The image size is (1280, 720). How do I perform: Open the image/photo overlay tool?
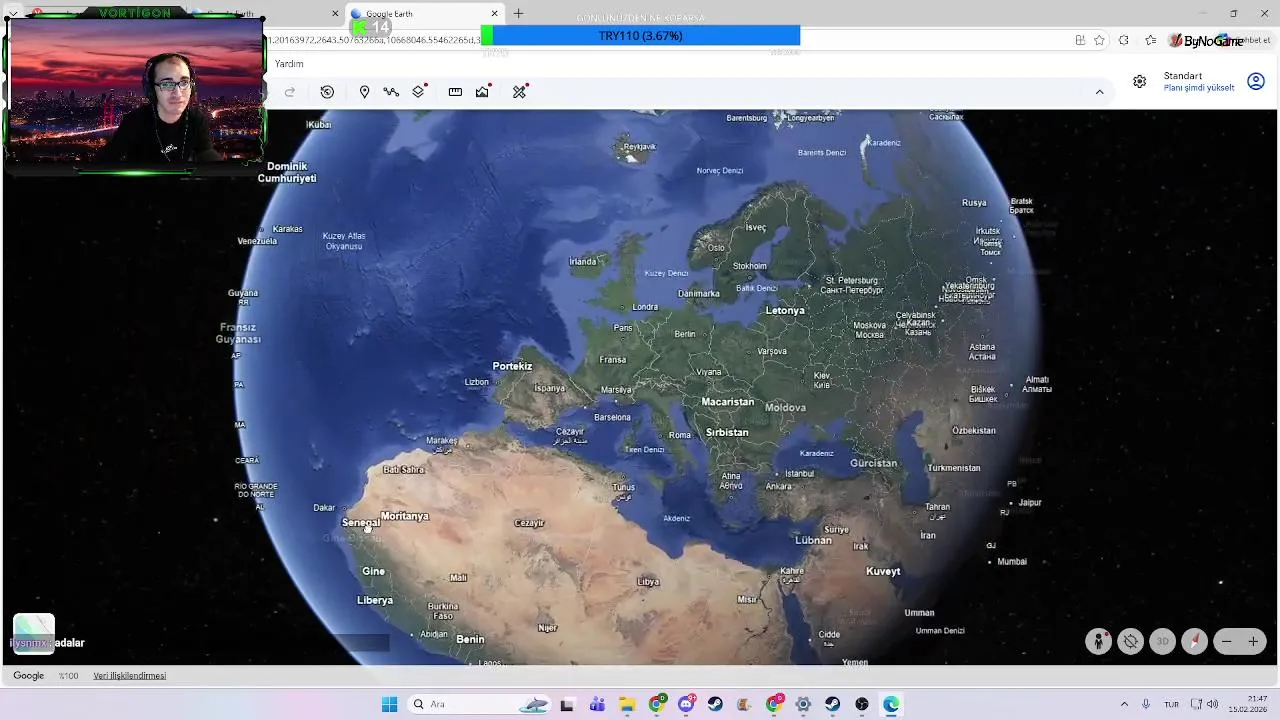pos(483,92)
